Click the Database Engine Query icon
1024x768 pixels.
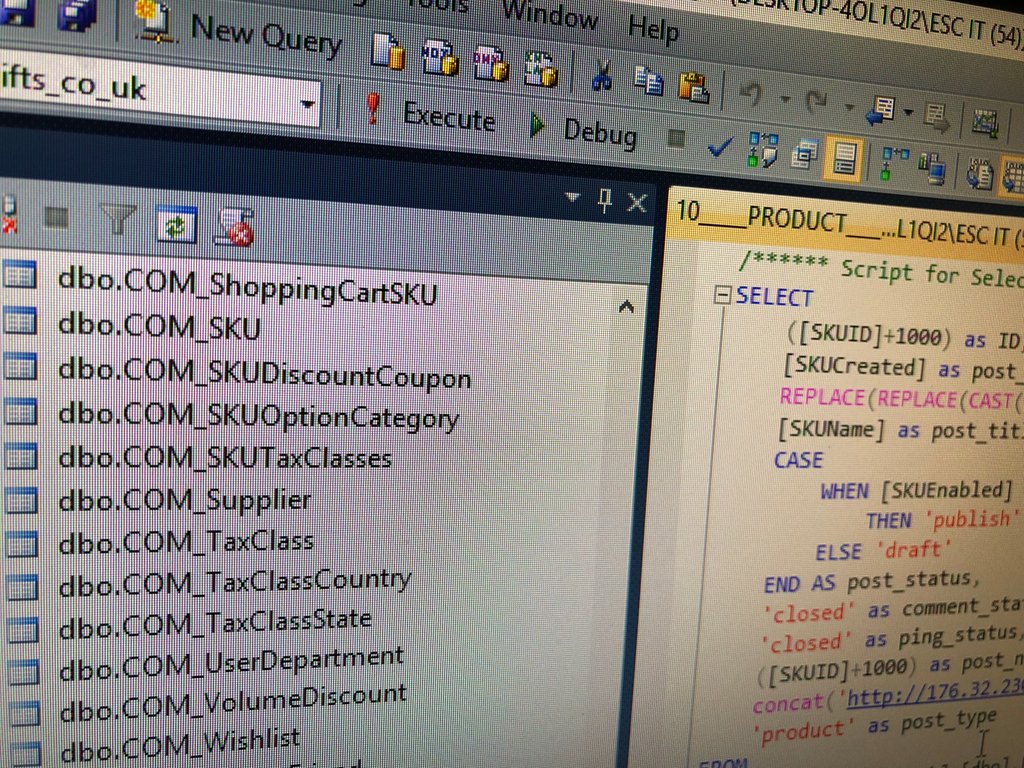coord(388,52)
